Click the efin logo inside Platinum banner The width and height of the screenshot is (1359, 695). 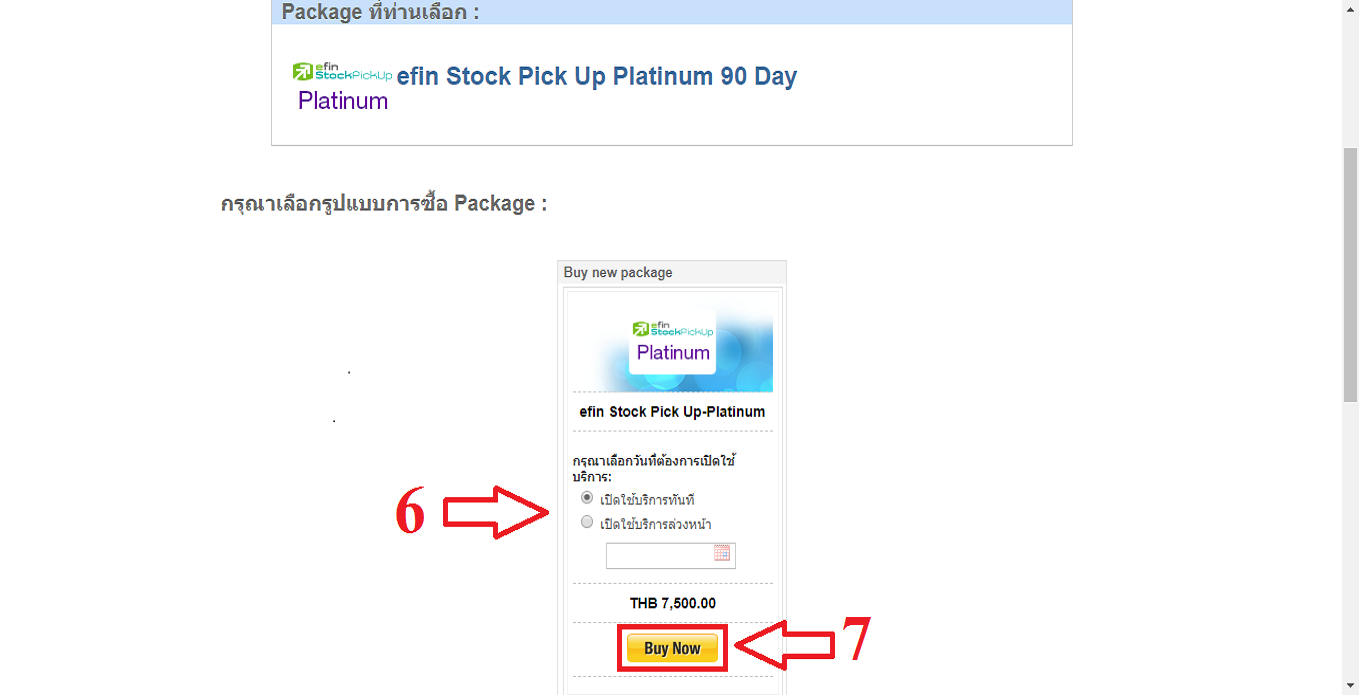(x=673, y=328)
